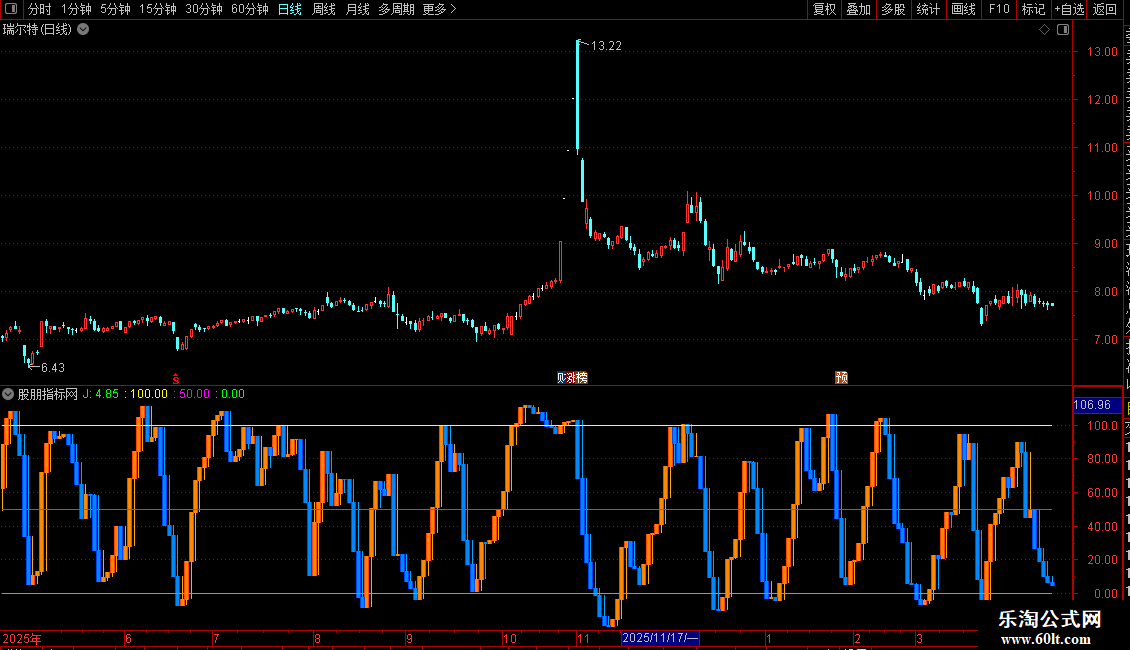Open the 财 event marker icon

click(563, 378)
